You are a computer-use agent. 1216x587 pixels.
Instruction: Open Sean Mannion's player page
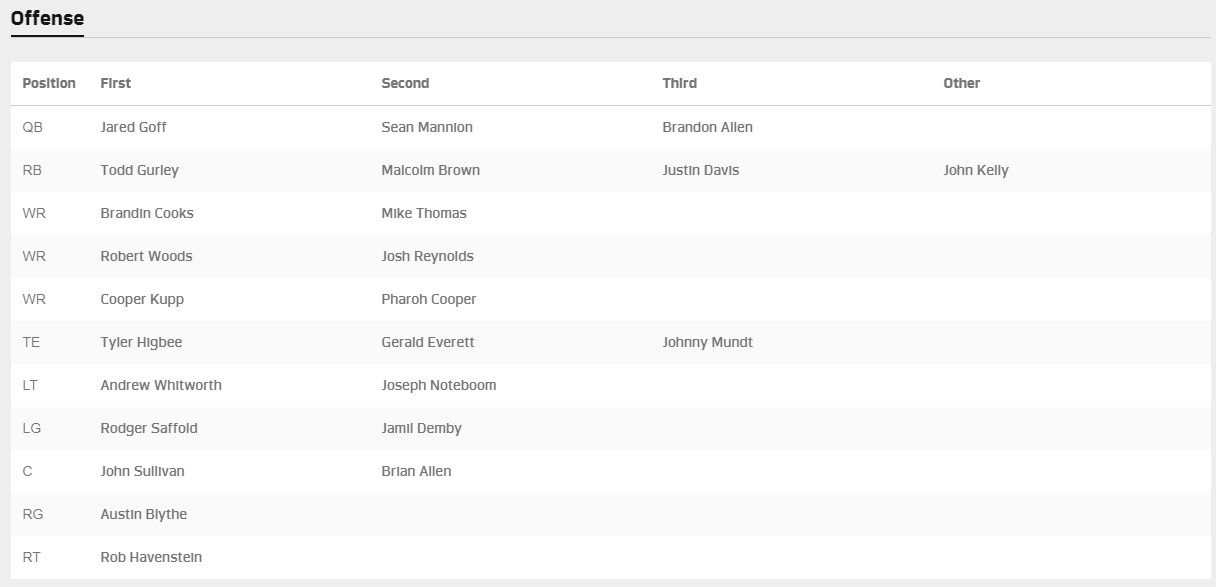[x=427, y=127]
